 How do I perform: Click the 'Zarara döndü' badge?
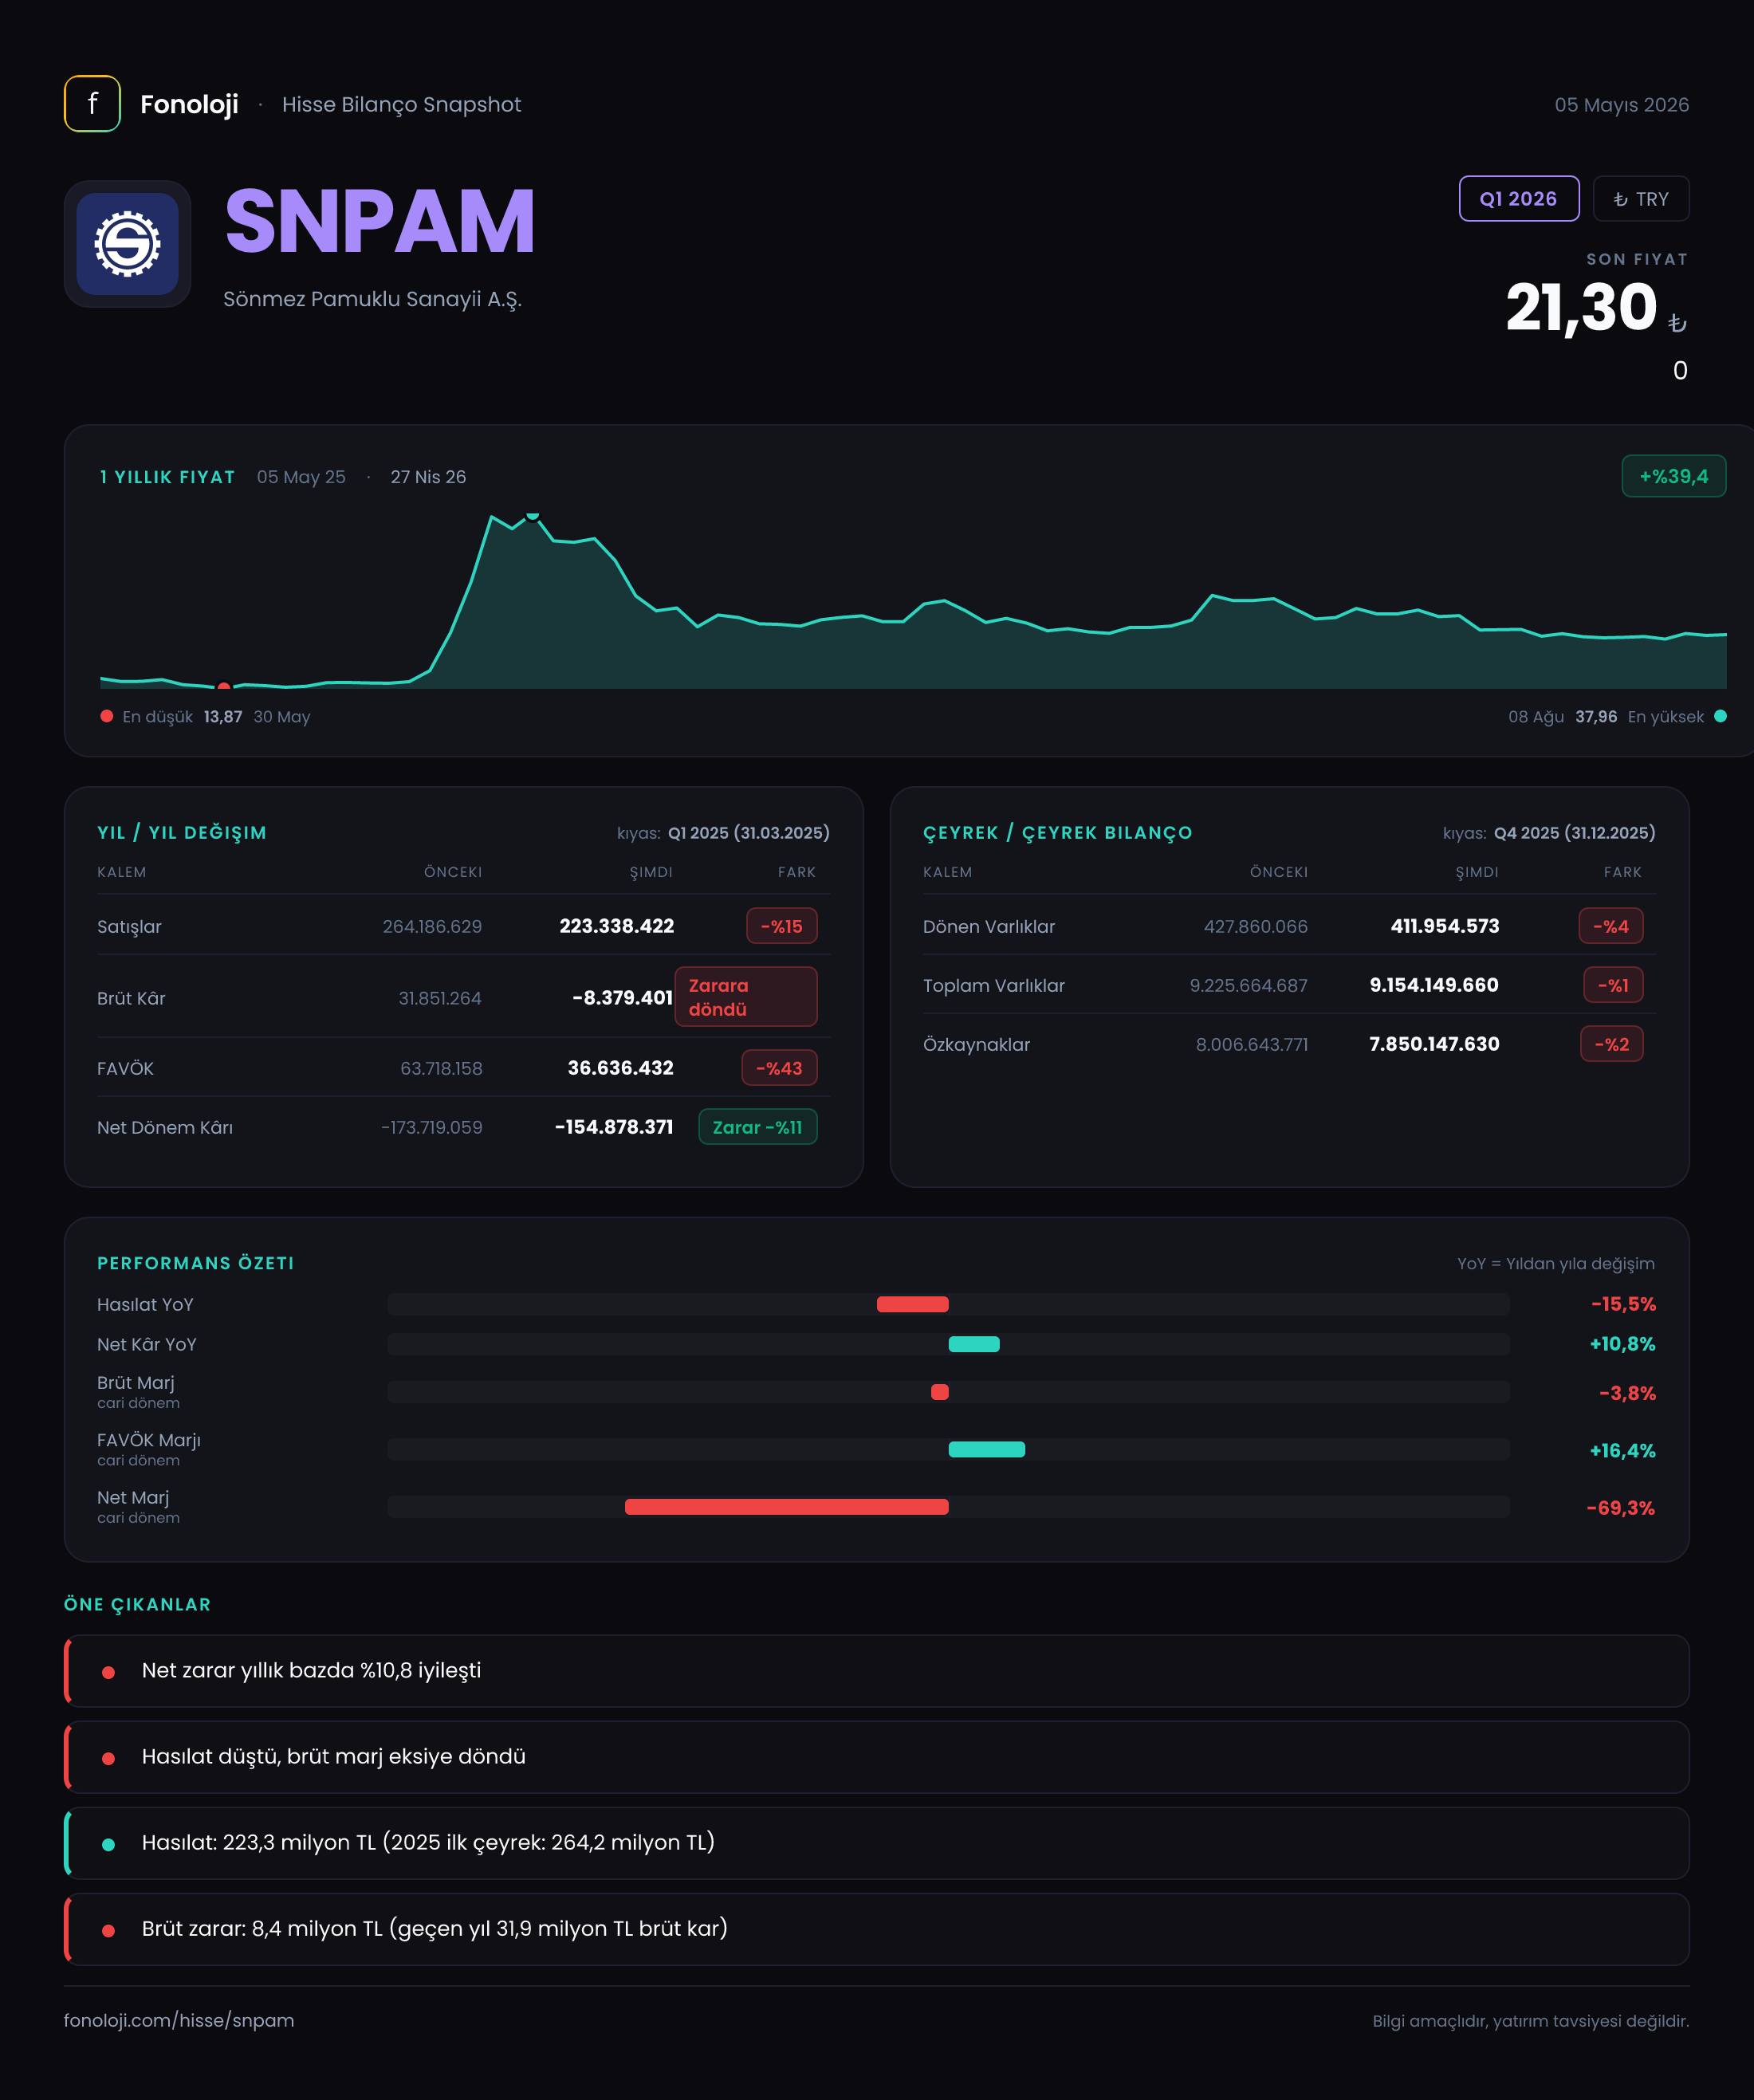coord(745,997)
